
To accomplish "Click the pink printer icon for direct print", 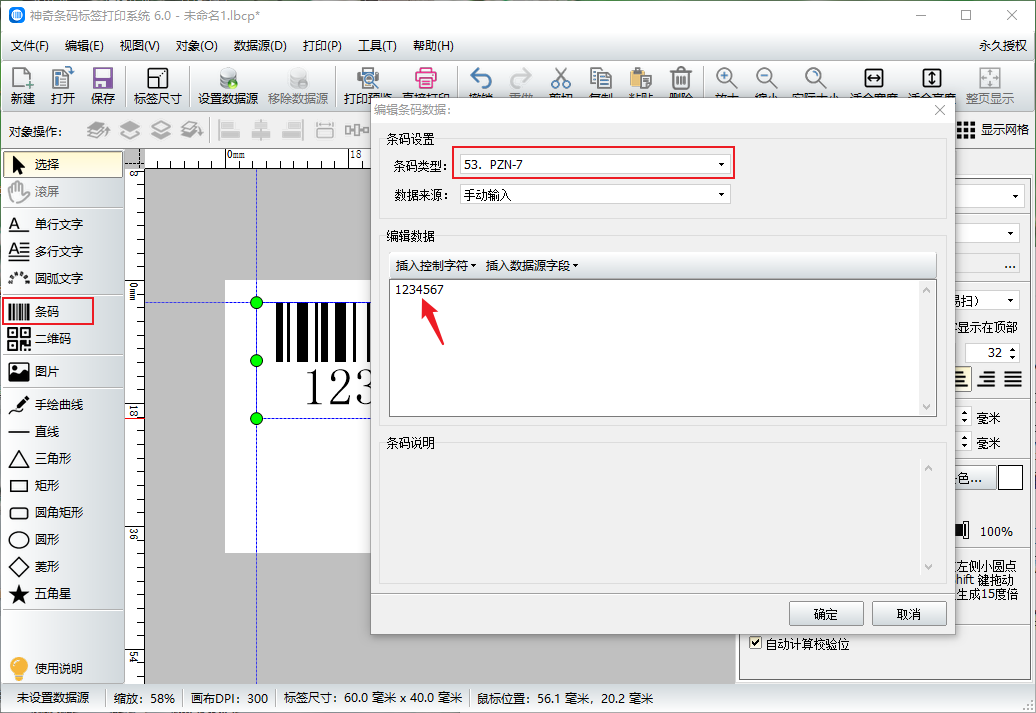I will click(x=426, y=78).
